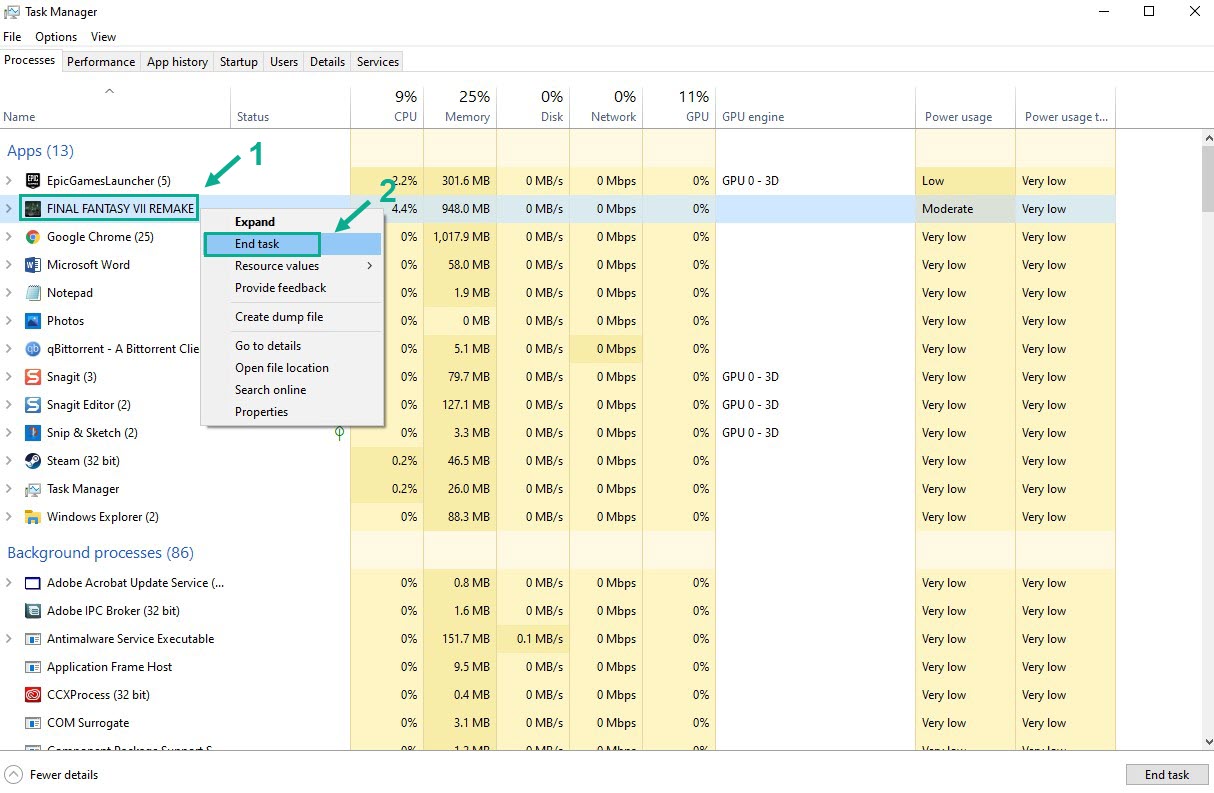Screen dimensions: 1214x793
Task: Click the Adobe IPC Broker icon
Action: pos(32,611)
